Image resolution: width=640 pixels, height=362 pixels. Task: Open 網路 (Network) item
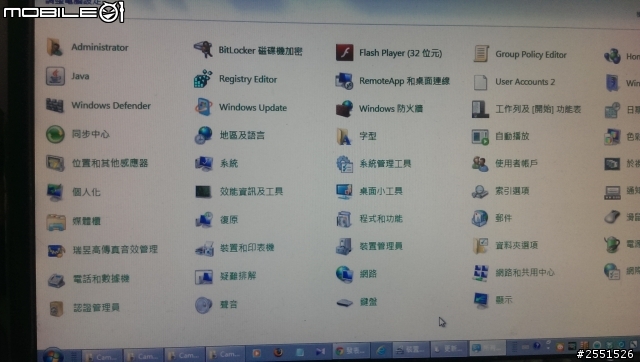(356, 274)
